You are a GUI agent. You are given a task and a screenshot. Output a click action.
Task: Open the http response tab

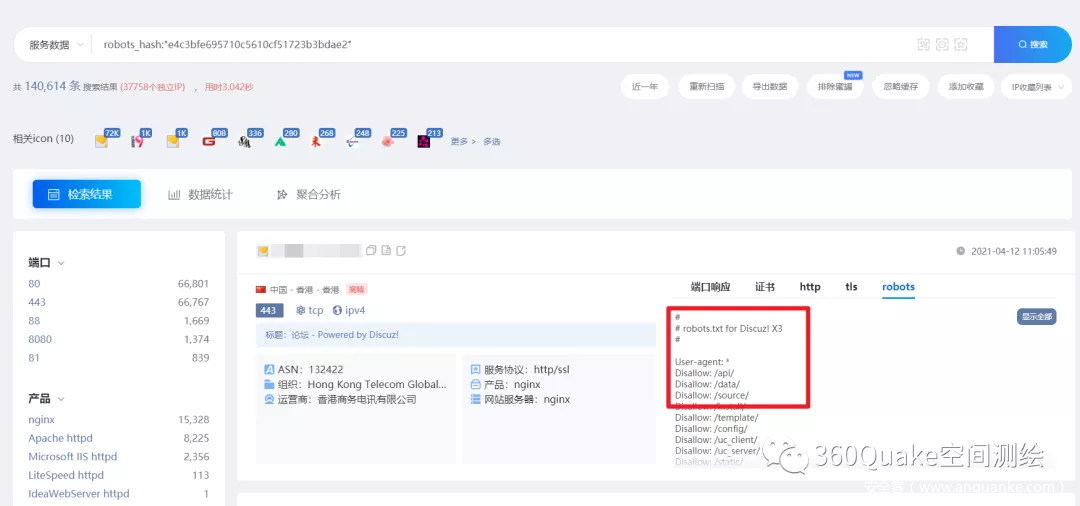coord(810,287)
